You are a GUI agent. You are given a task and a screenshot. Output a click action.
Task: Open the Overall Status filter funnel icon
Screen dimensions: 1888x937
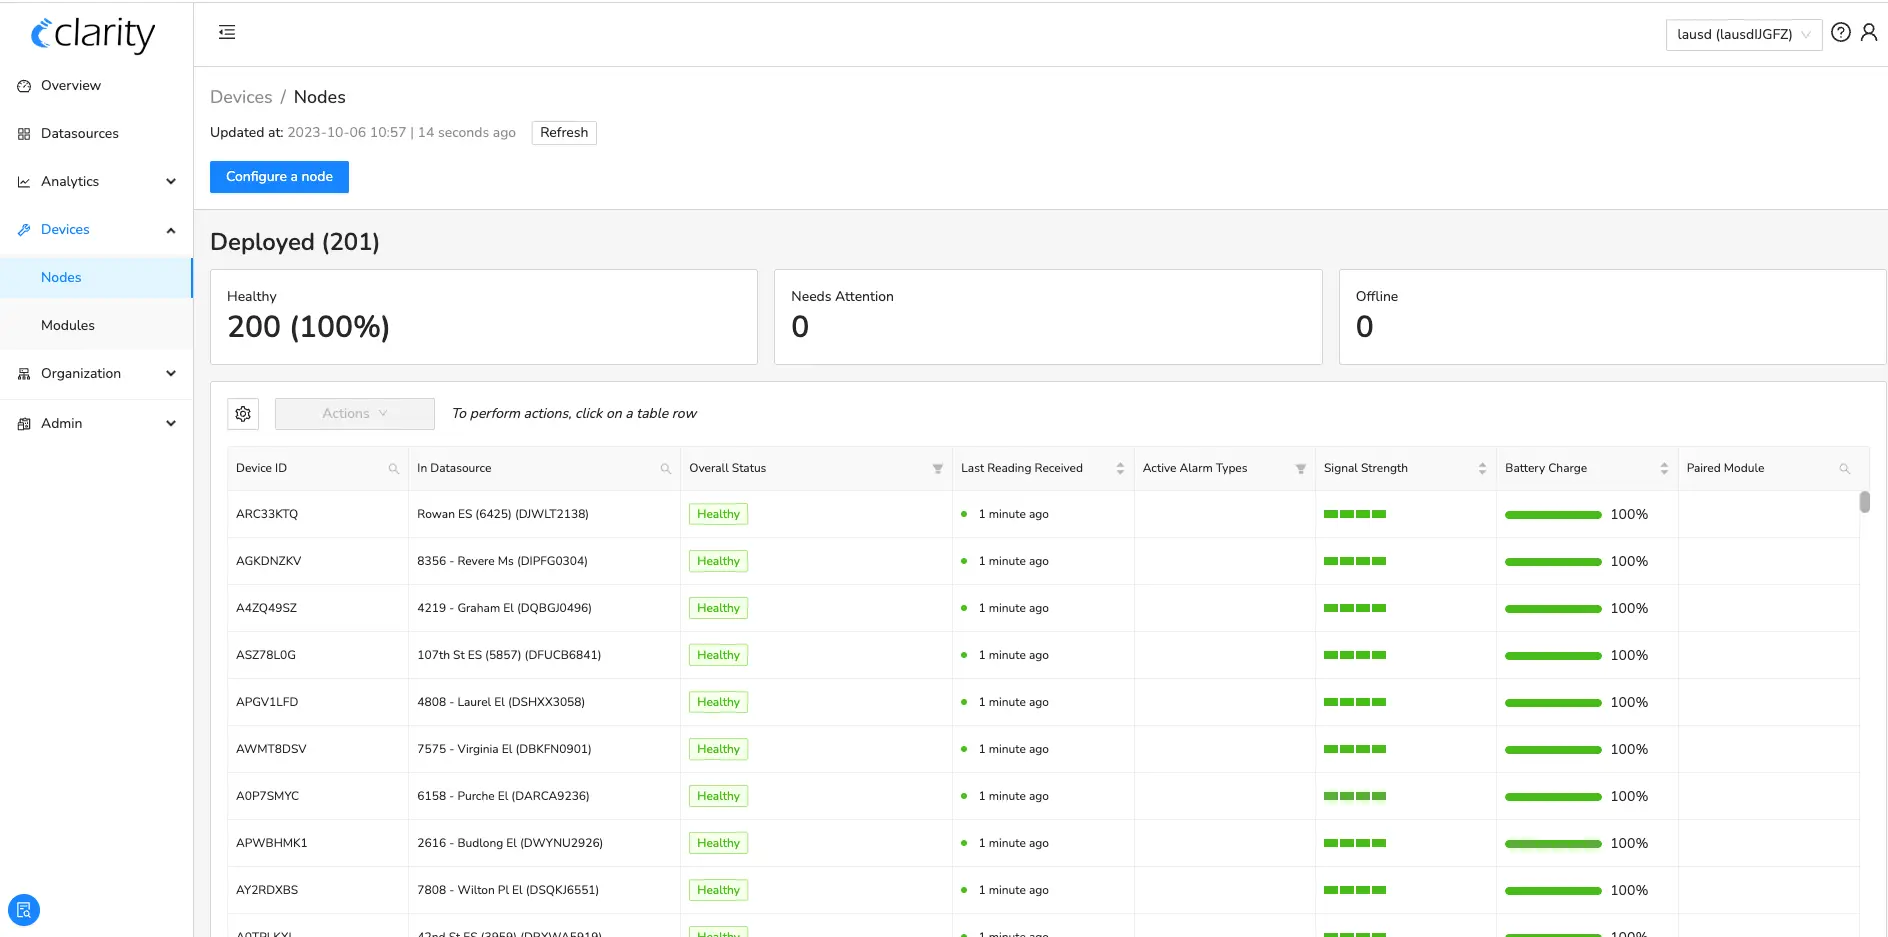coord(937,468)
